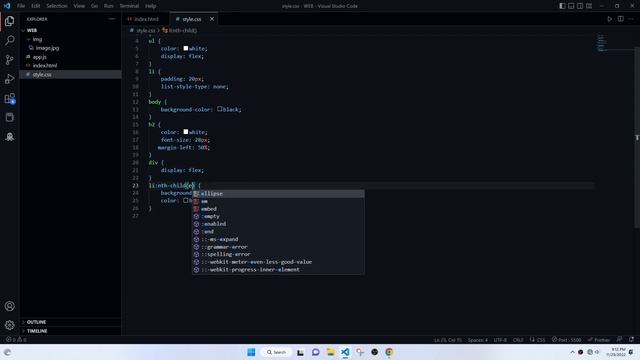This screenshot has width=640, height=360.
Task: Toggle the secondary side bar layout button
Action: [x=580, y=6]
